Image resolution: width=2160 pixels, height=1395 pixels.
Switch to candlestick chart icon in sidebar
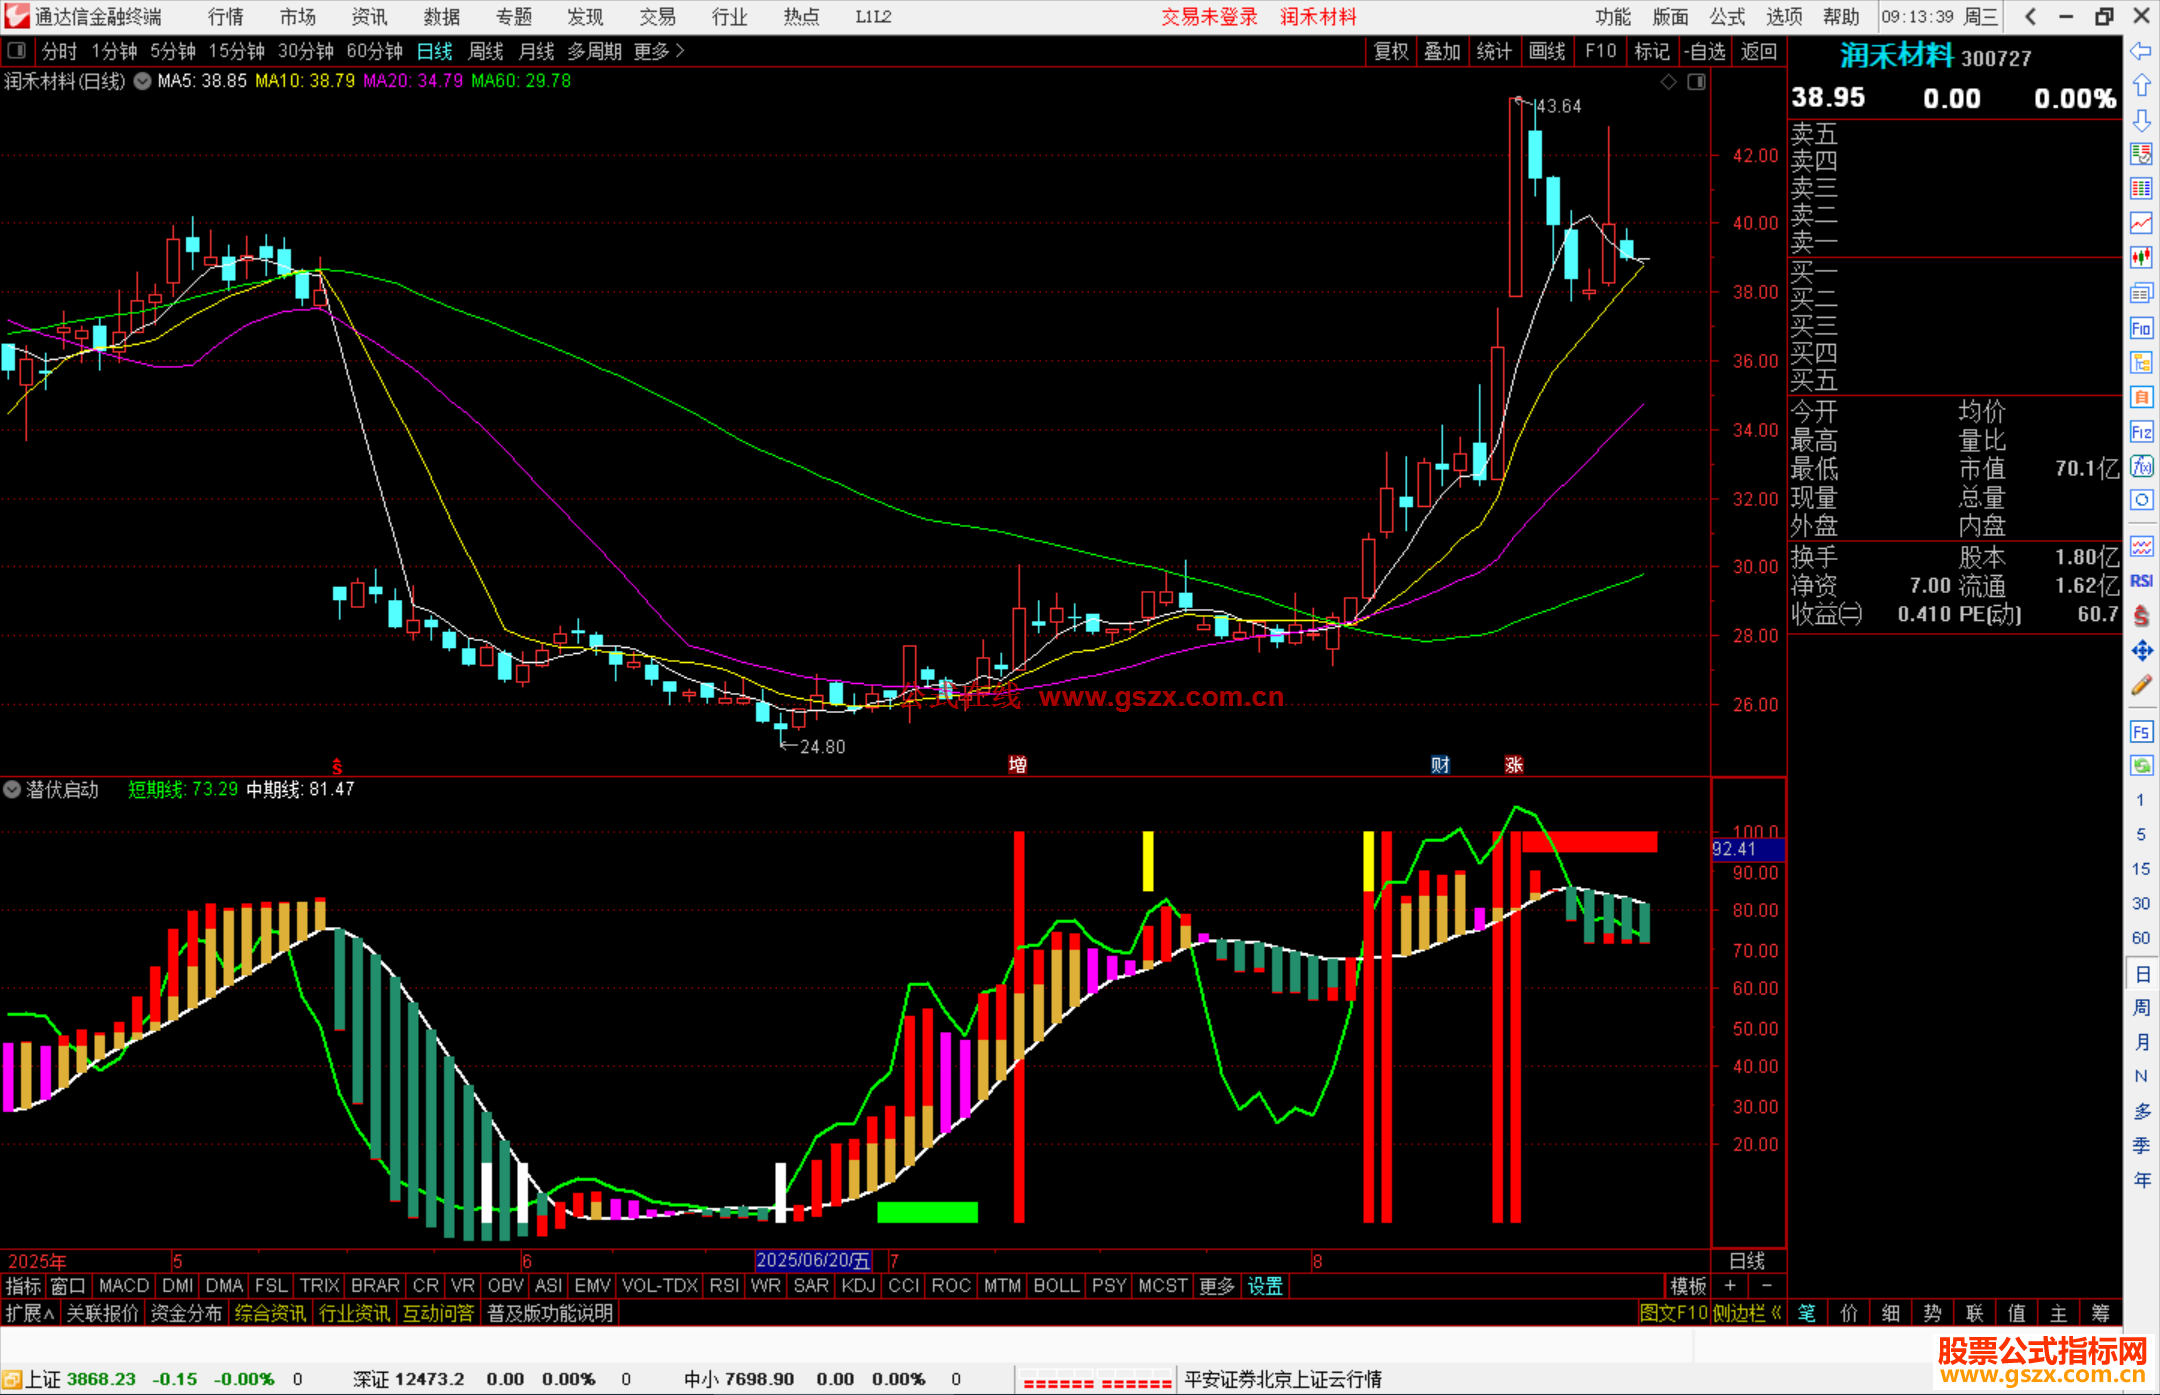coord(2141,257)
